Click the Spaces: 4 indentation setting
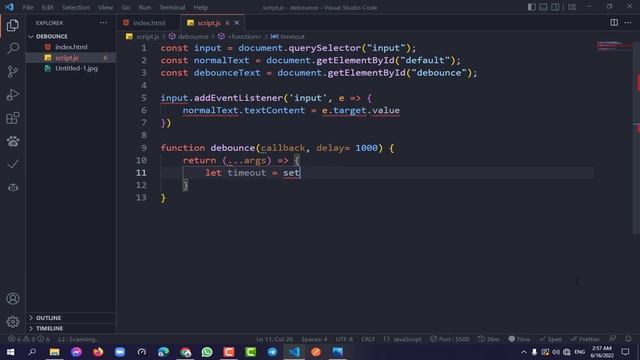This screenshot has height=360, width=640. [314, 339]
